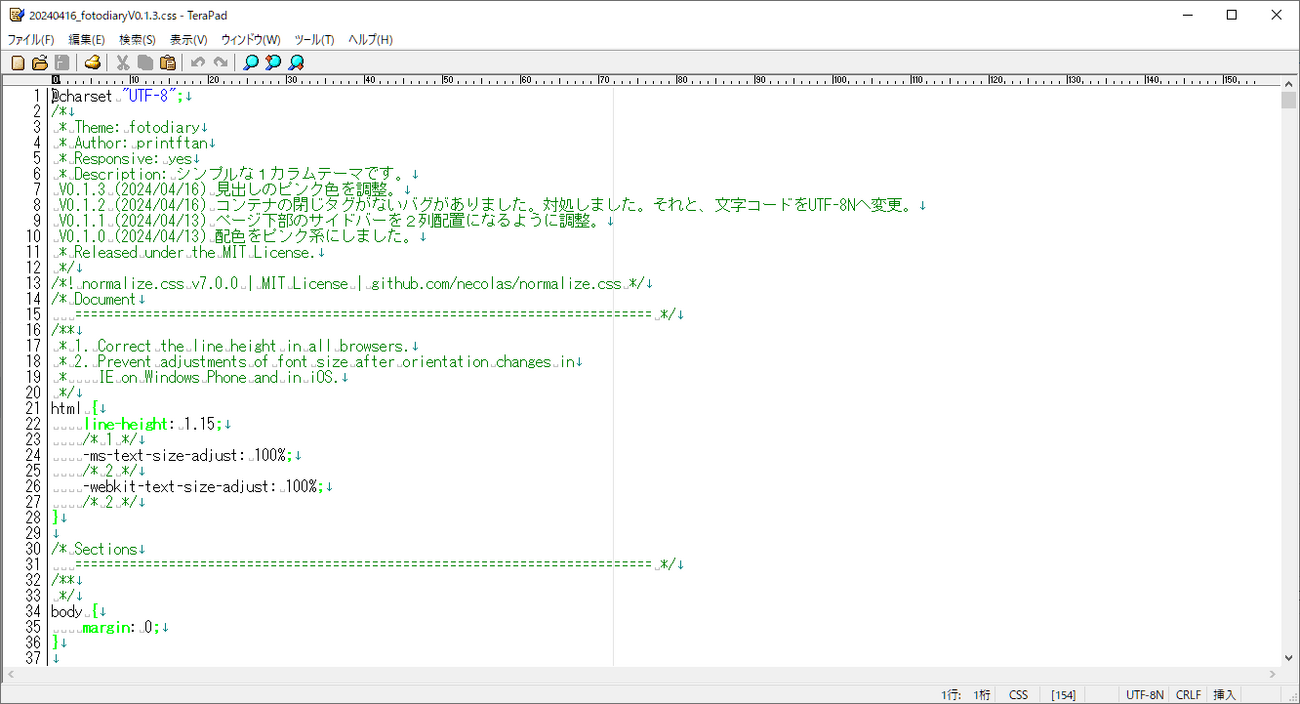Click the vertical scrollbar down arrow
This screenshot has height=704, width=1300.
(x=1290, y=658)
